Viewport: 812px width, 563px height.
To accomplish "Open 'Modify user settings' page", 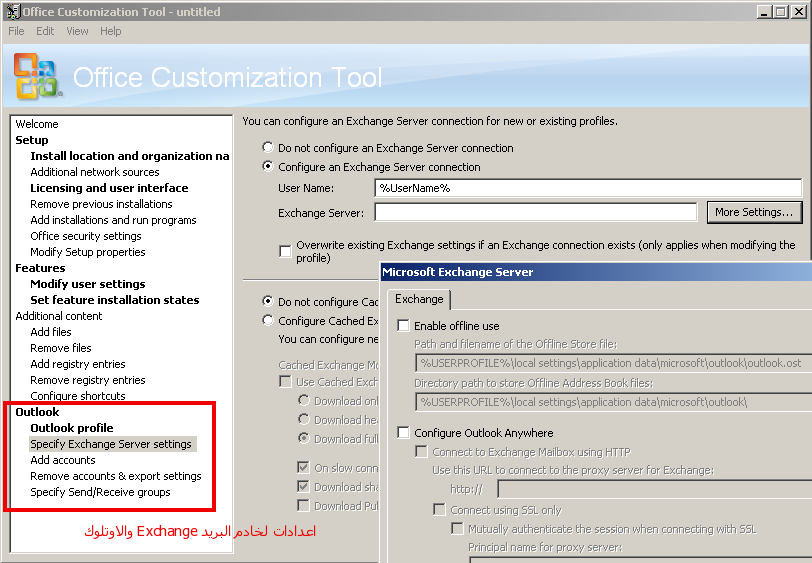I will (x=88, y=284).
